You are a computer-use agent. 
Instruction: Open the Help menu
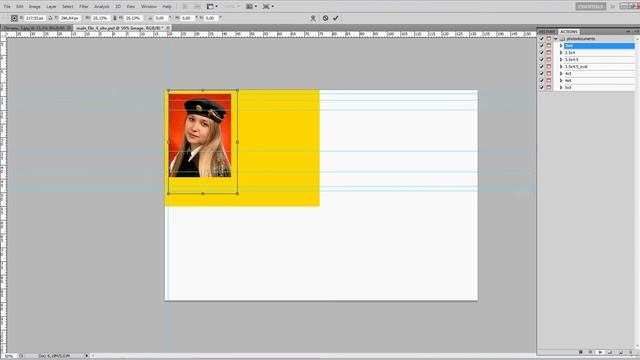167,7
